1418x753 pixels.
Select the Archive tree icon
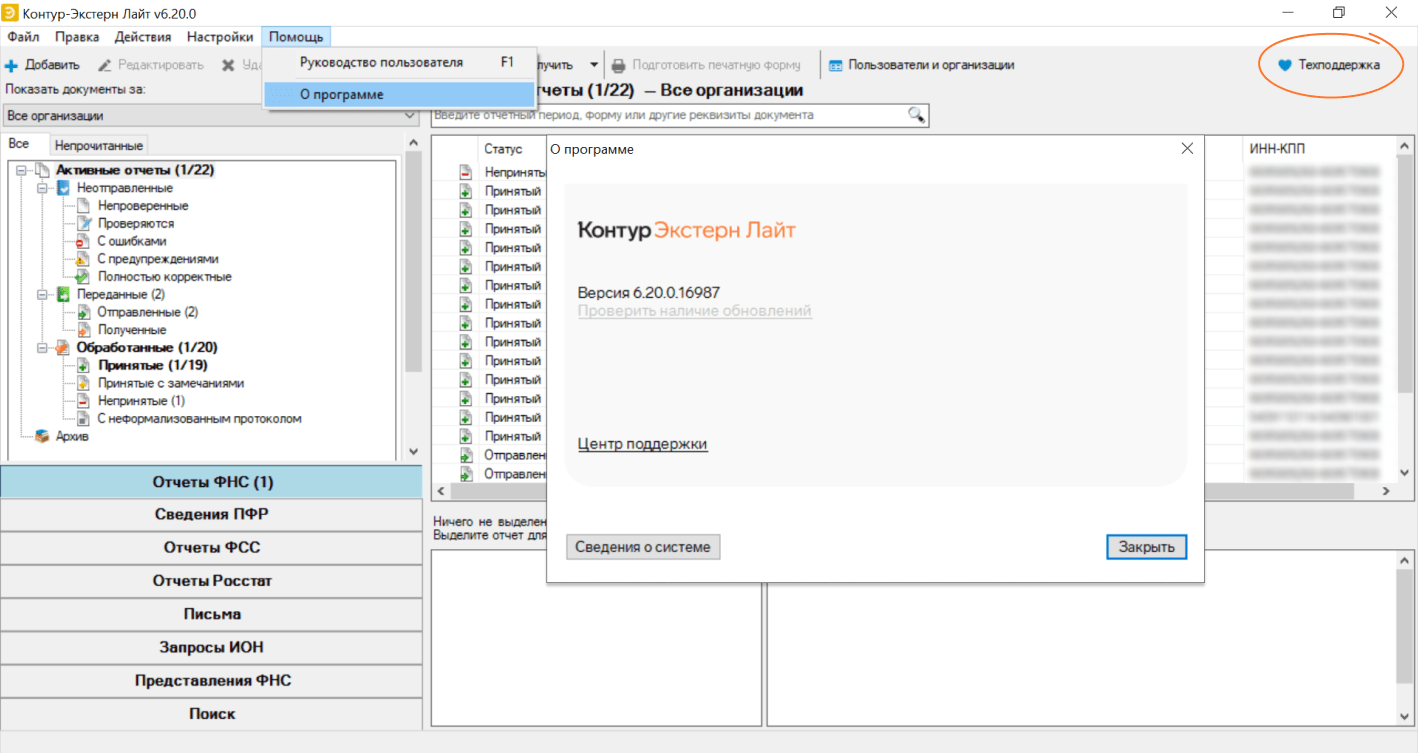tap(42, 436)
